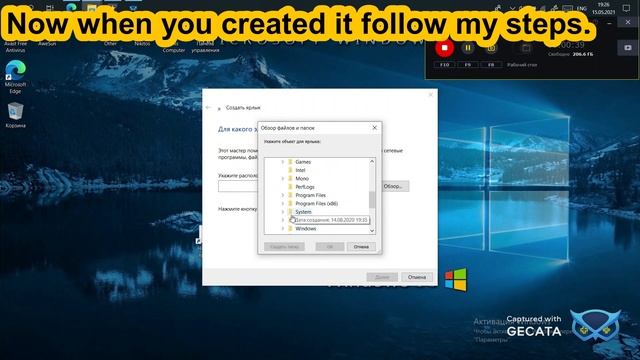This screenshot has height=360, width=640.
Task: Close the Gecata recorder panel
Action: click(628, 22)
